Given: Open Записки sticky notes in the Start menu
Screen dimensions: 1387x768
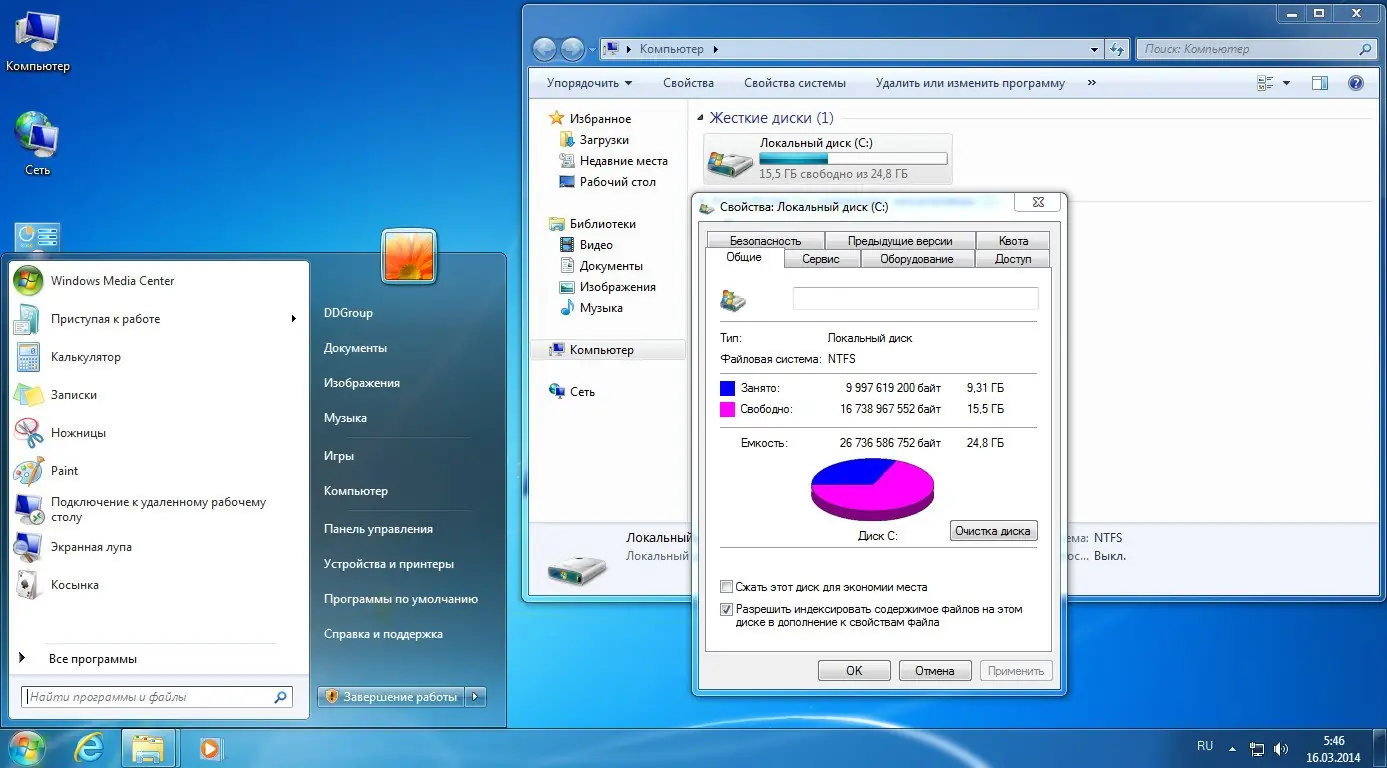Looking at the screenshot, I should [160, 395].
